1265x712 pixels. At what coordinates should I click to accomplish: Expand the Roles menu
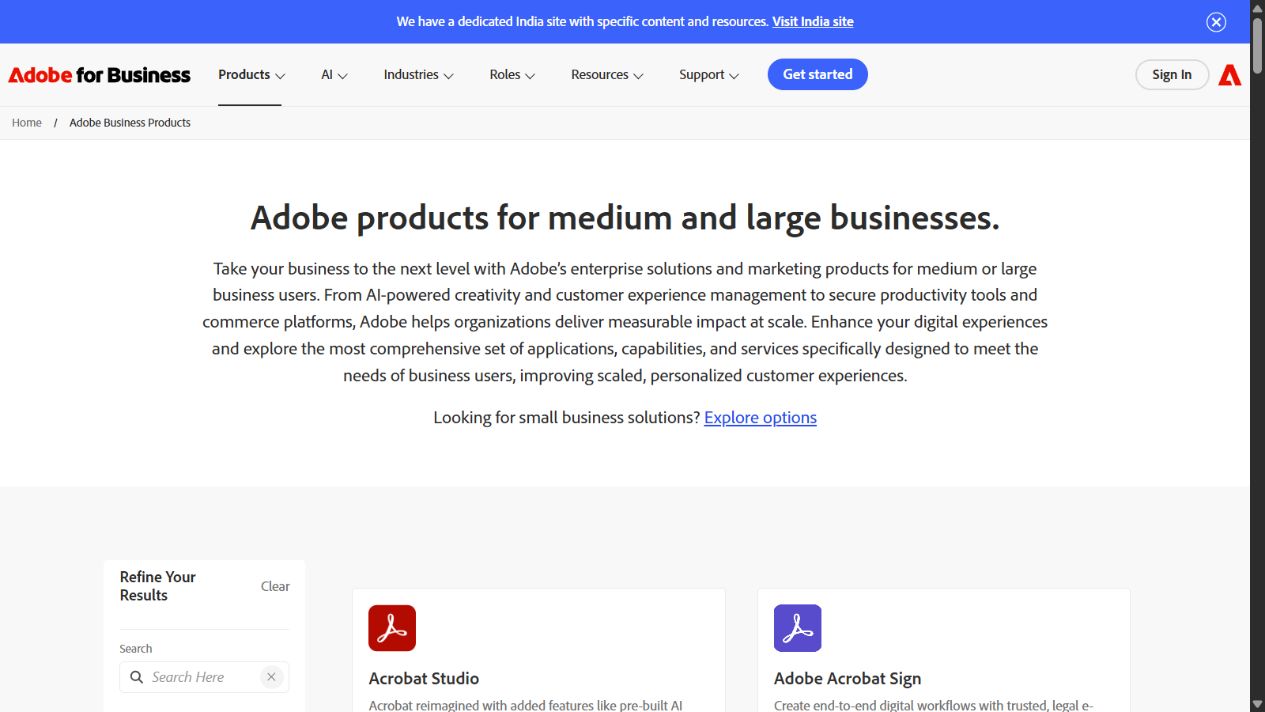tap(512, 75)
